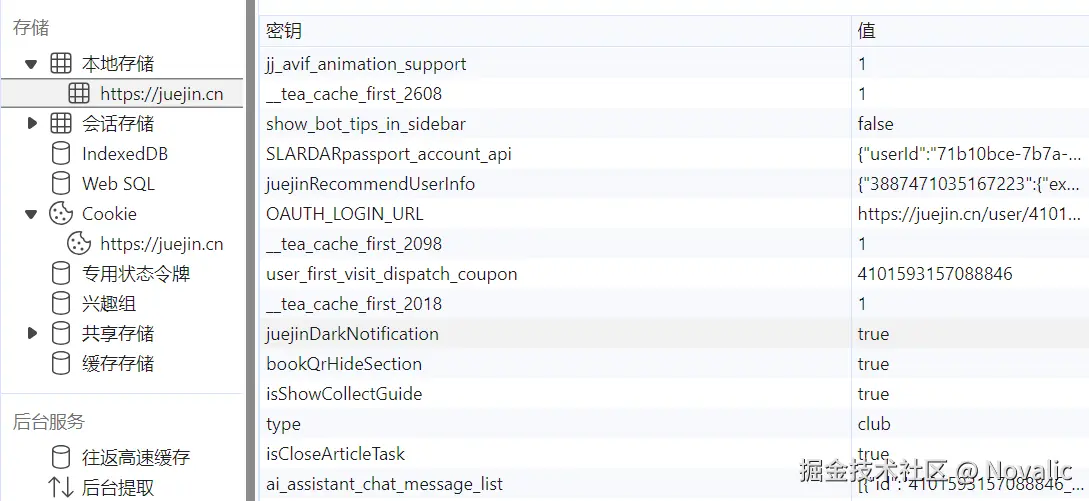The width and height of the screenshot is (1089, 501).
Task: Expand the 会话存储 tree arrow
Action: [x=31, y=124]
